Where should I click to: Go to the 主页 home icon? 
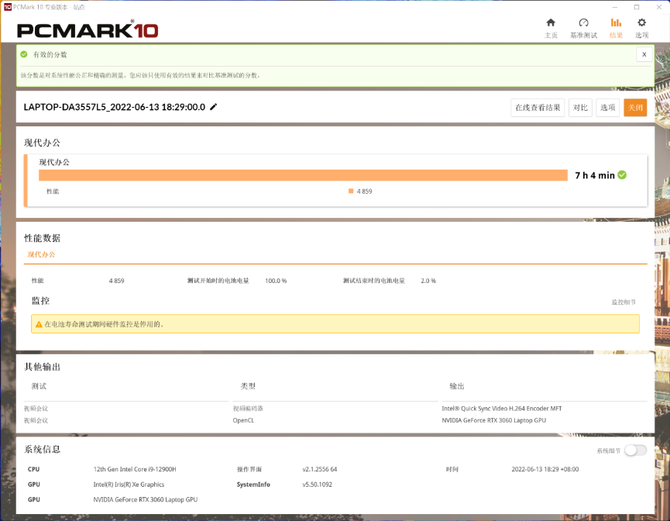[x=550, y=23]
